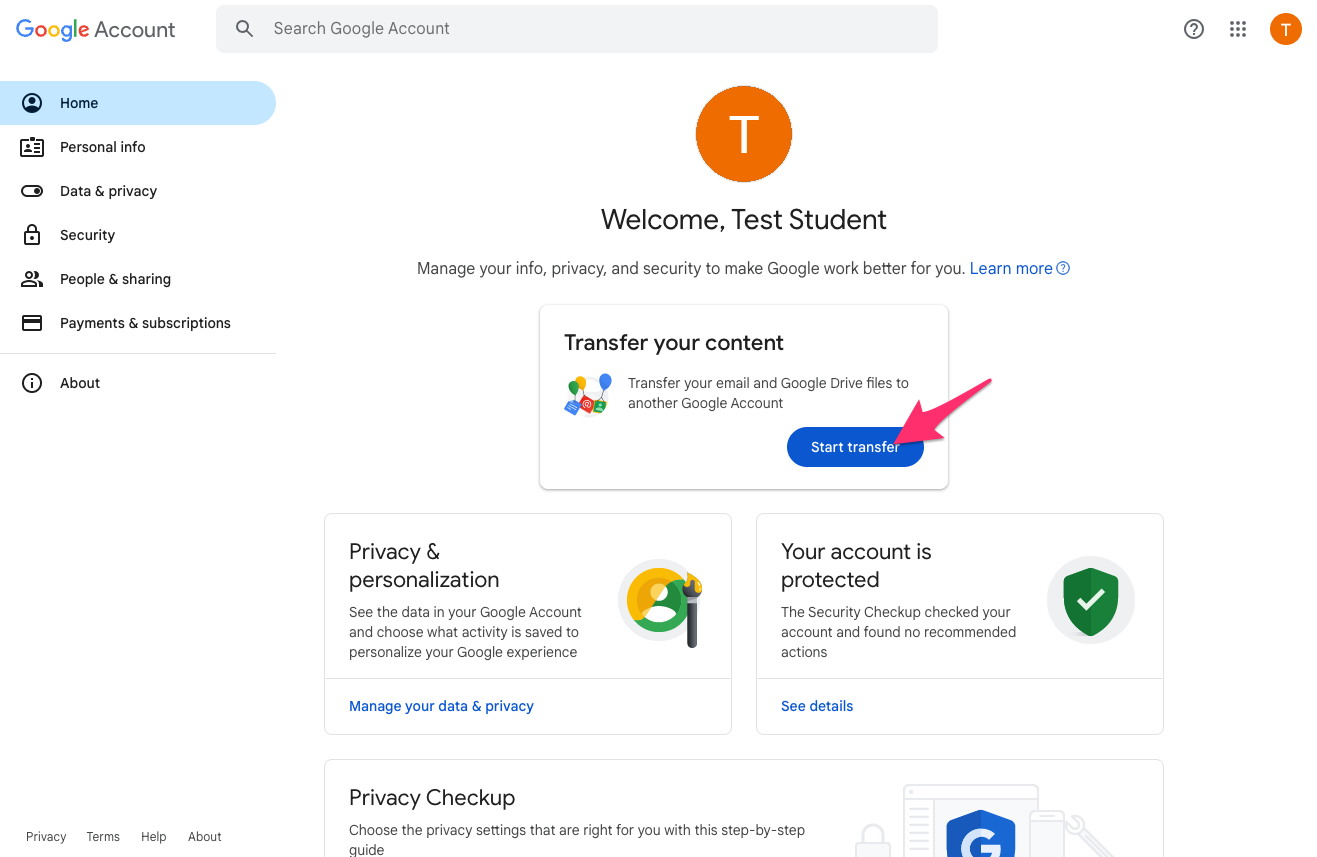Click the Data & privacy toggle icon
This screenshot has height=857, width=1317.
(x=32, y=191)
